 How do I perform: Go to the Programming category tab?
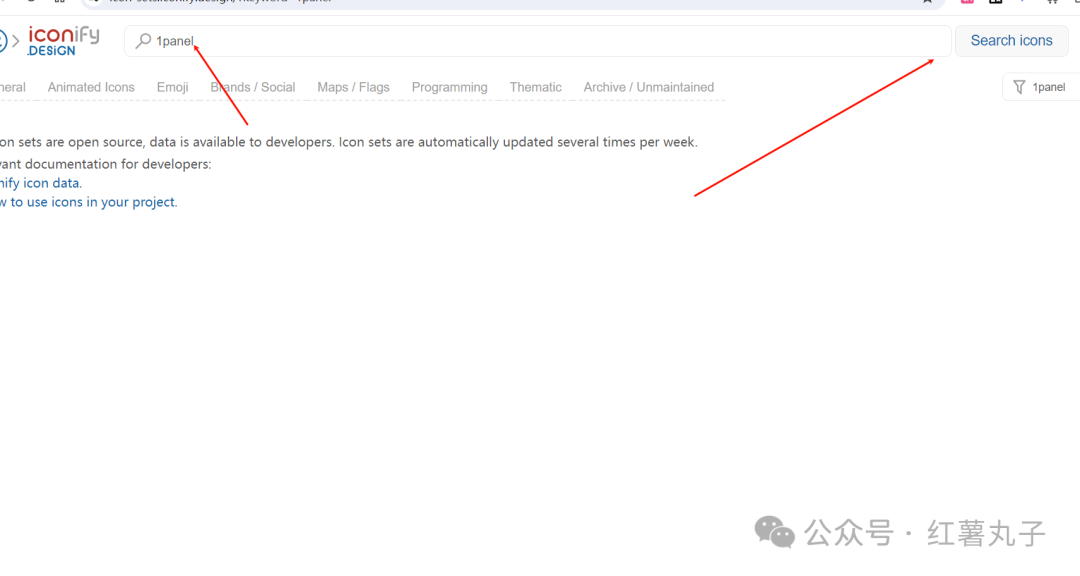[x=450, y=88]
